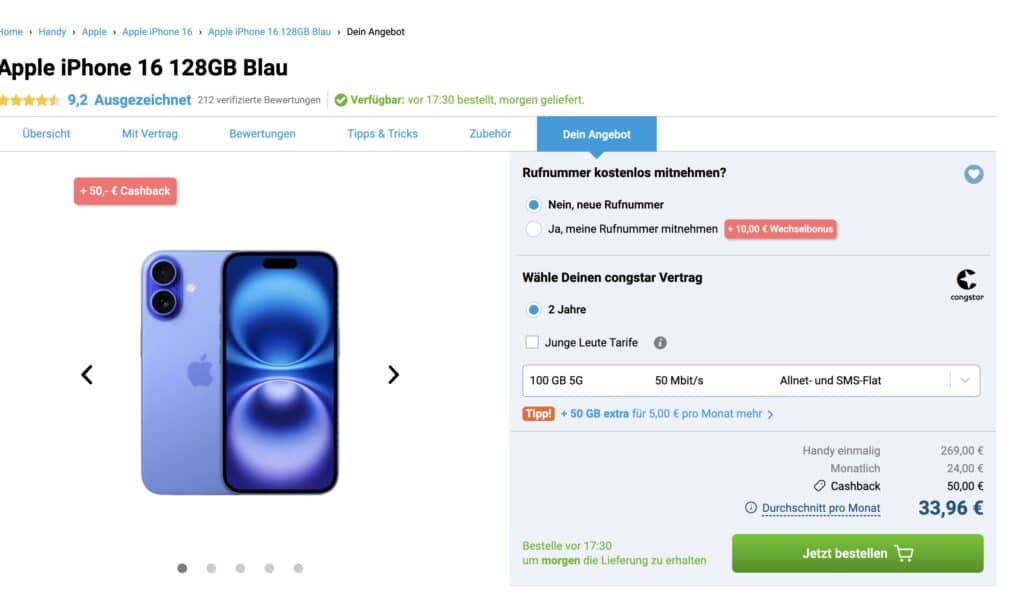Show previous product image arrow
This screenshot has height=605, width=1024.
click(x=87, y=375)
